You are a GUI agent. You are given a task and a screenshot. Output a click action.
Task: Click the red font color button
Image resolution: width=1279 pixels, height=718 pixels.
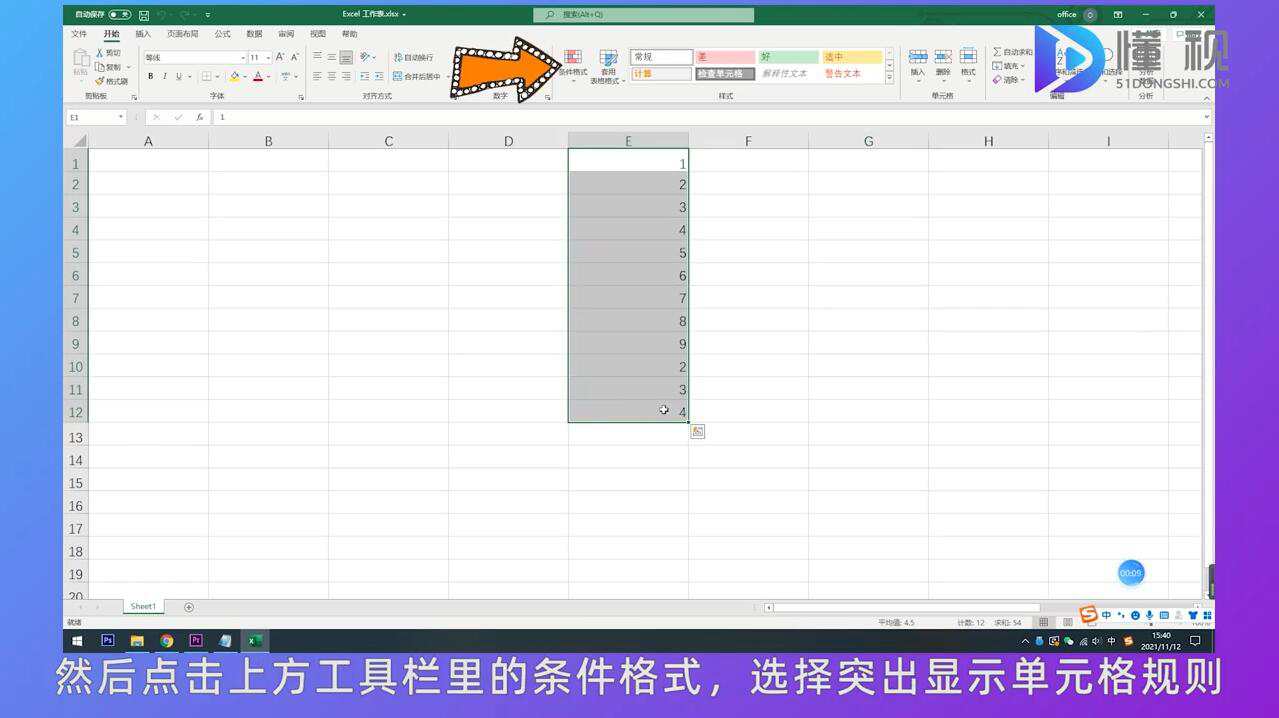point(258,76)
